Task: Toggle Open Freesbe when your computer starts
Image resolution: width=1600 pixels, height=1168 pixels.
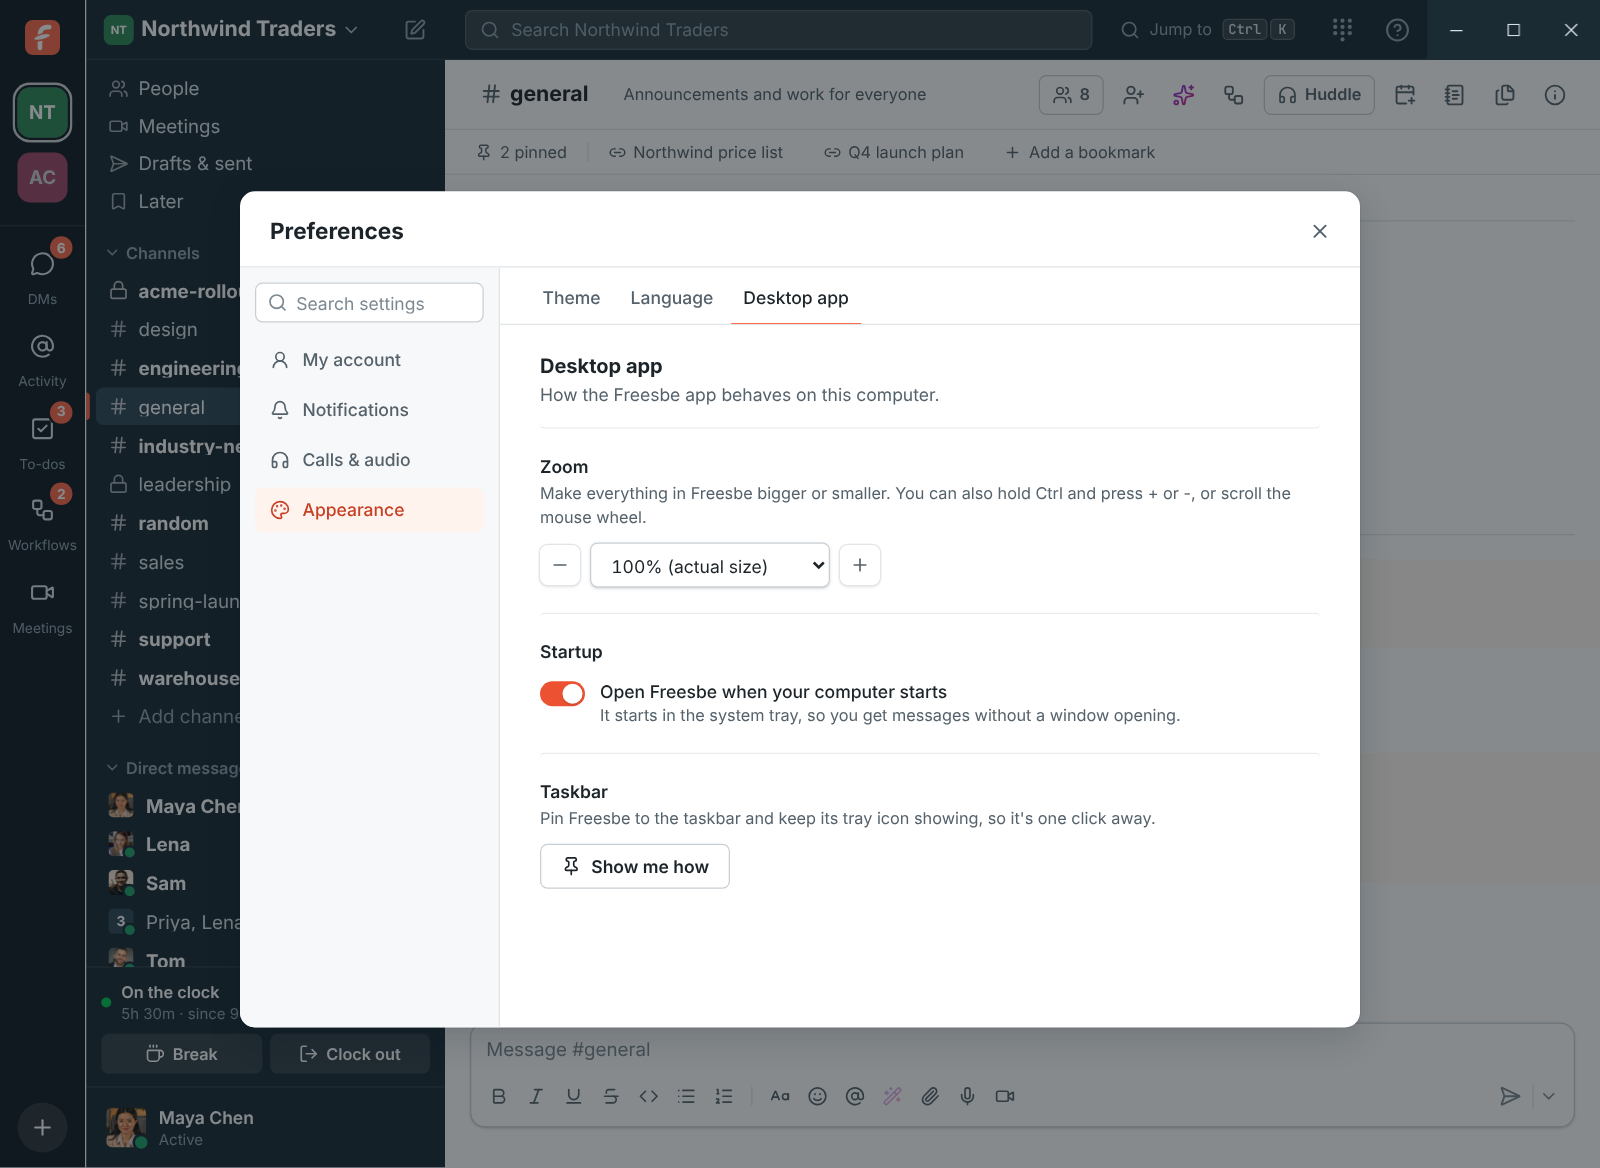Action: coord(562,693)
